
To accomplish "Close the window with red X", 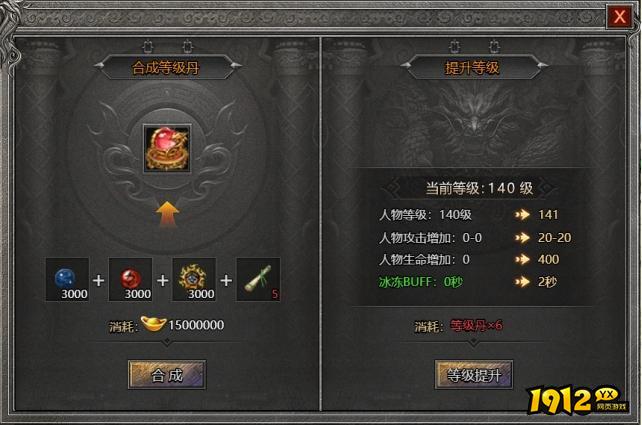I will (x=619, y=17).
